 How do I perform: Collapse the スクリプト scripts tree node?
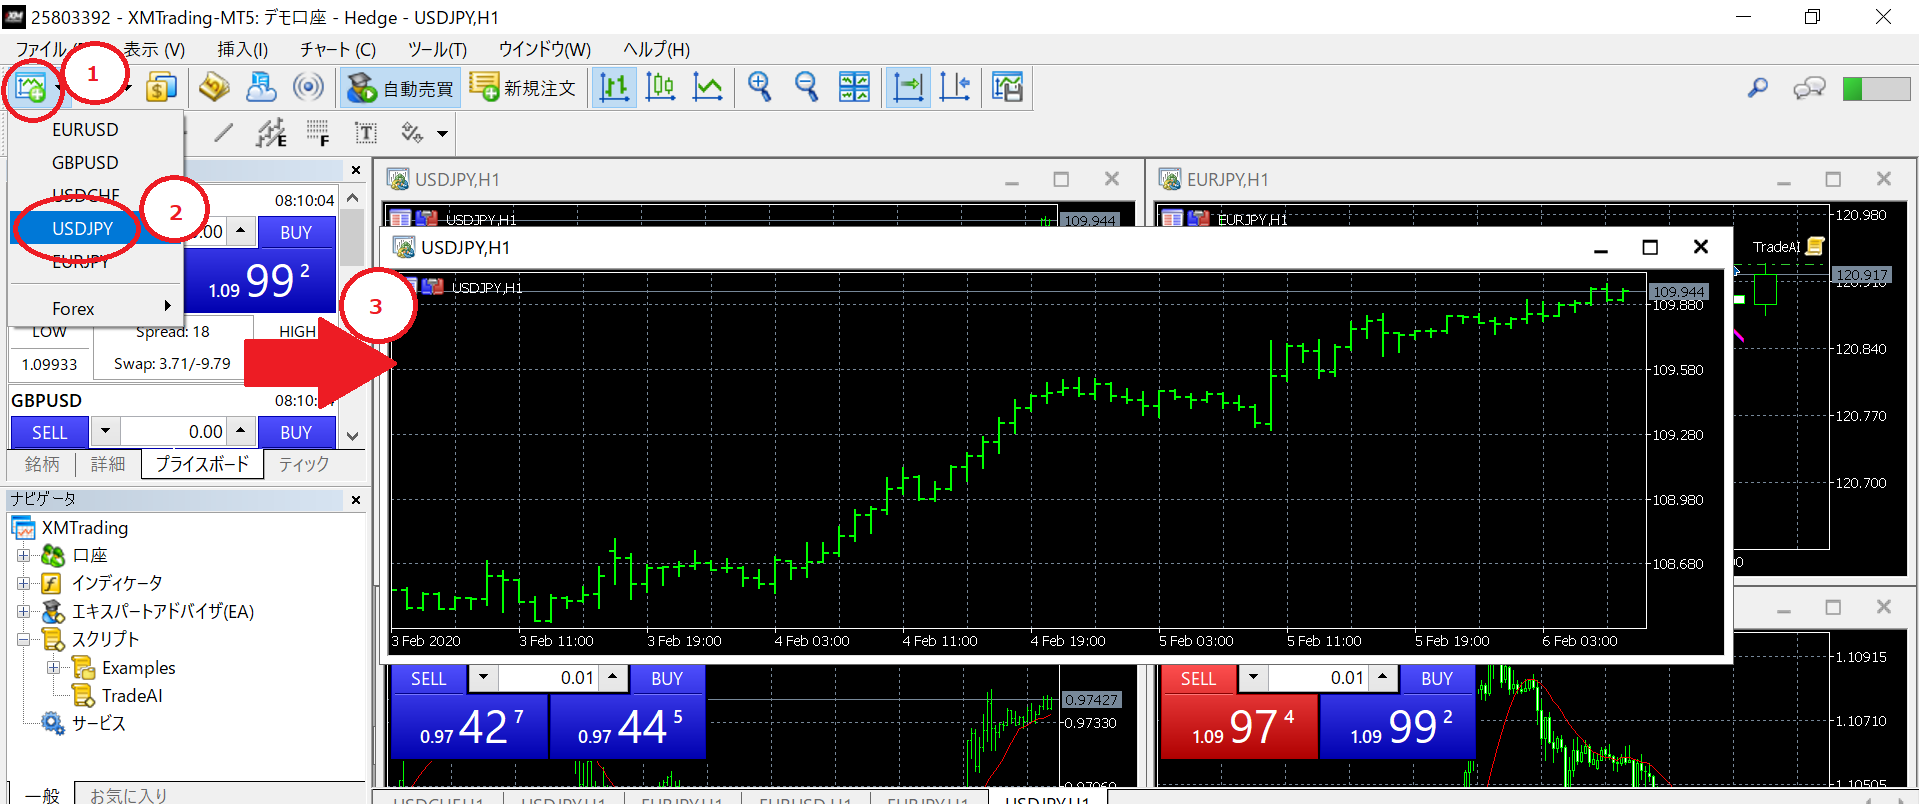(24, 639)
